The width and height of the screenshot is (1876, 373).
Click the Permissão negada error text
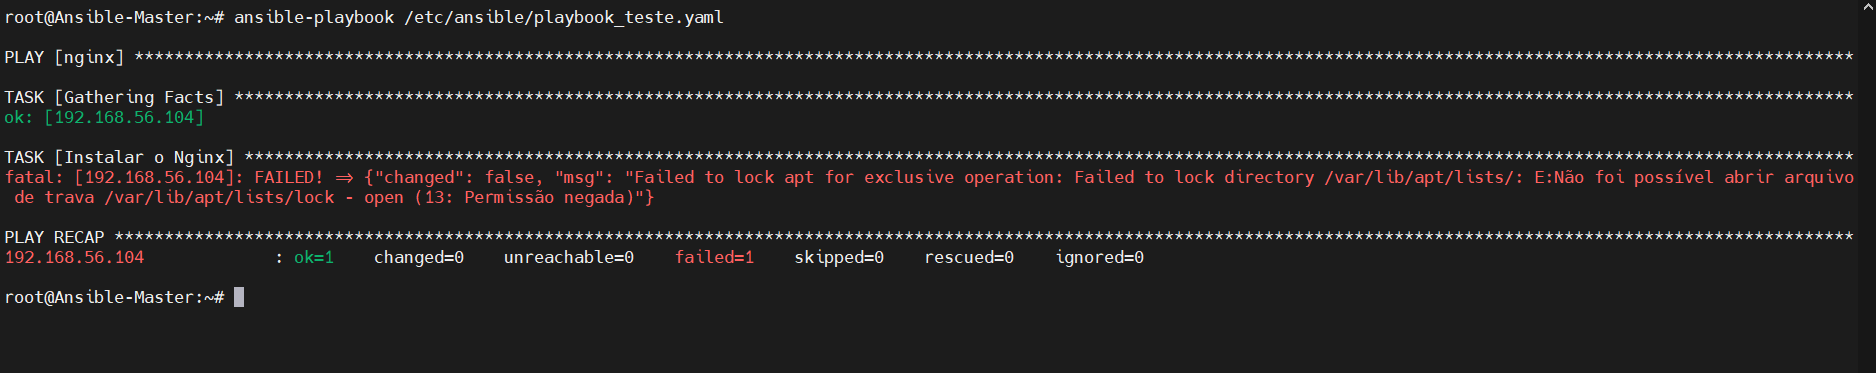click(544, 197)
